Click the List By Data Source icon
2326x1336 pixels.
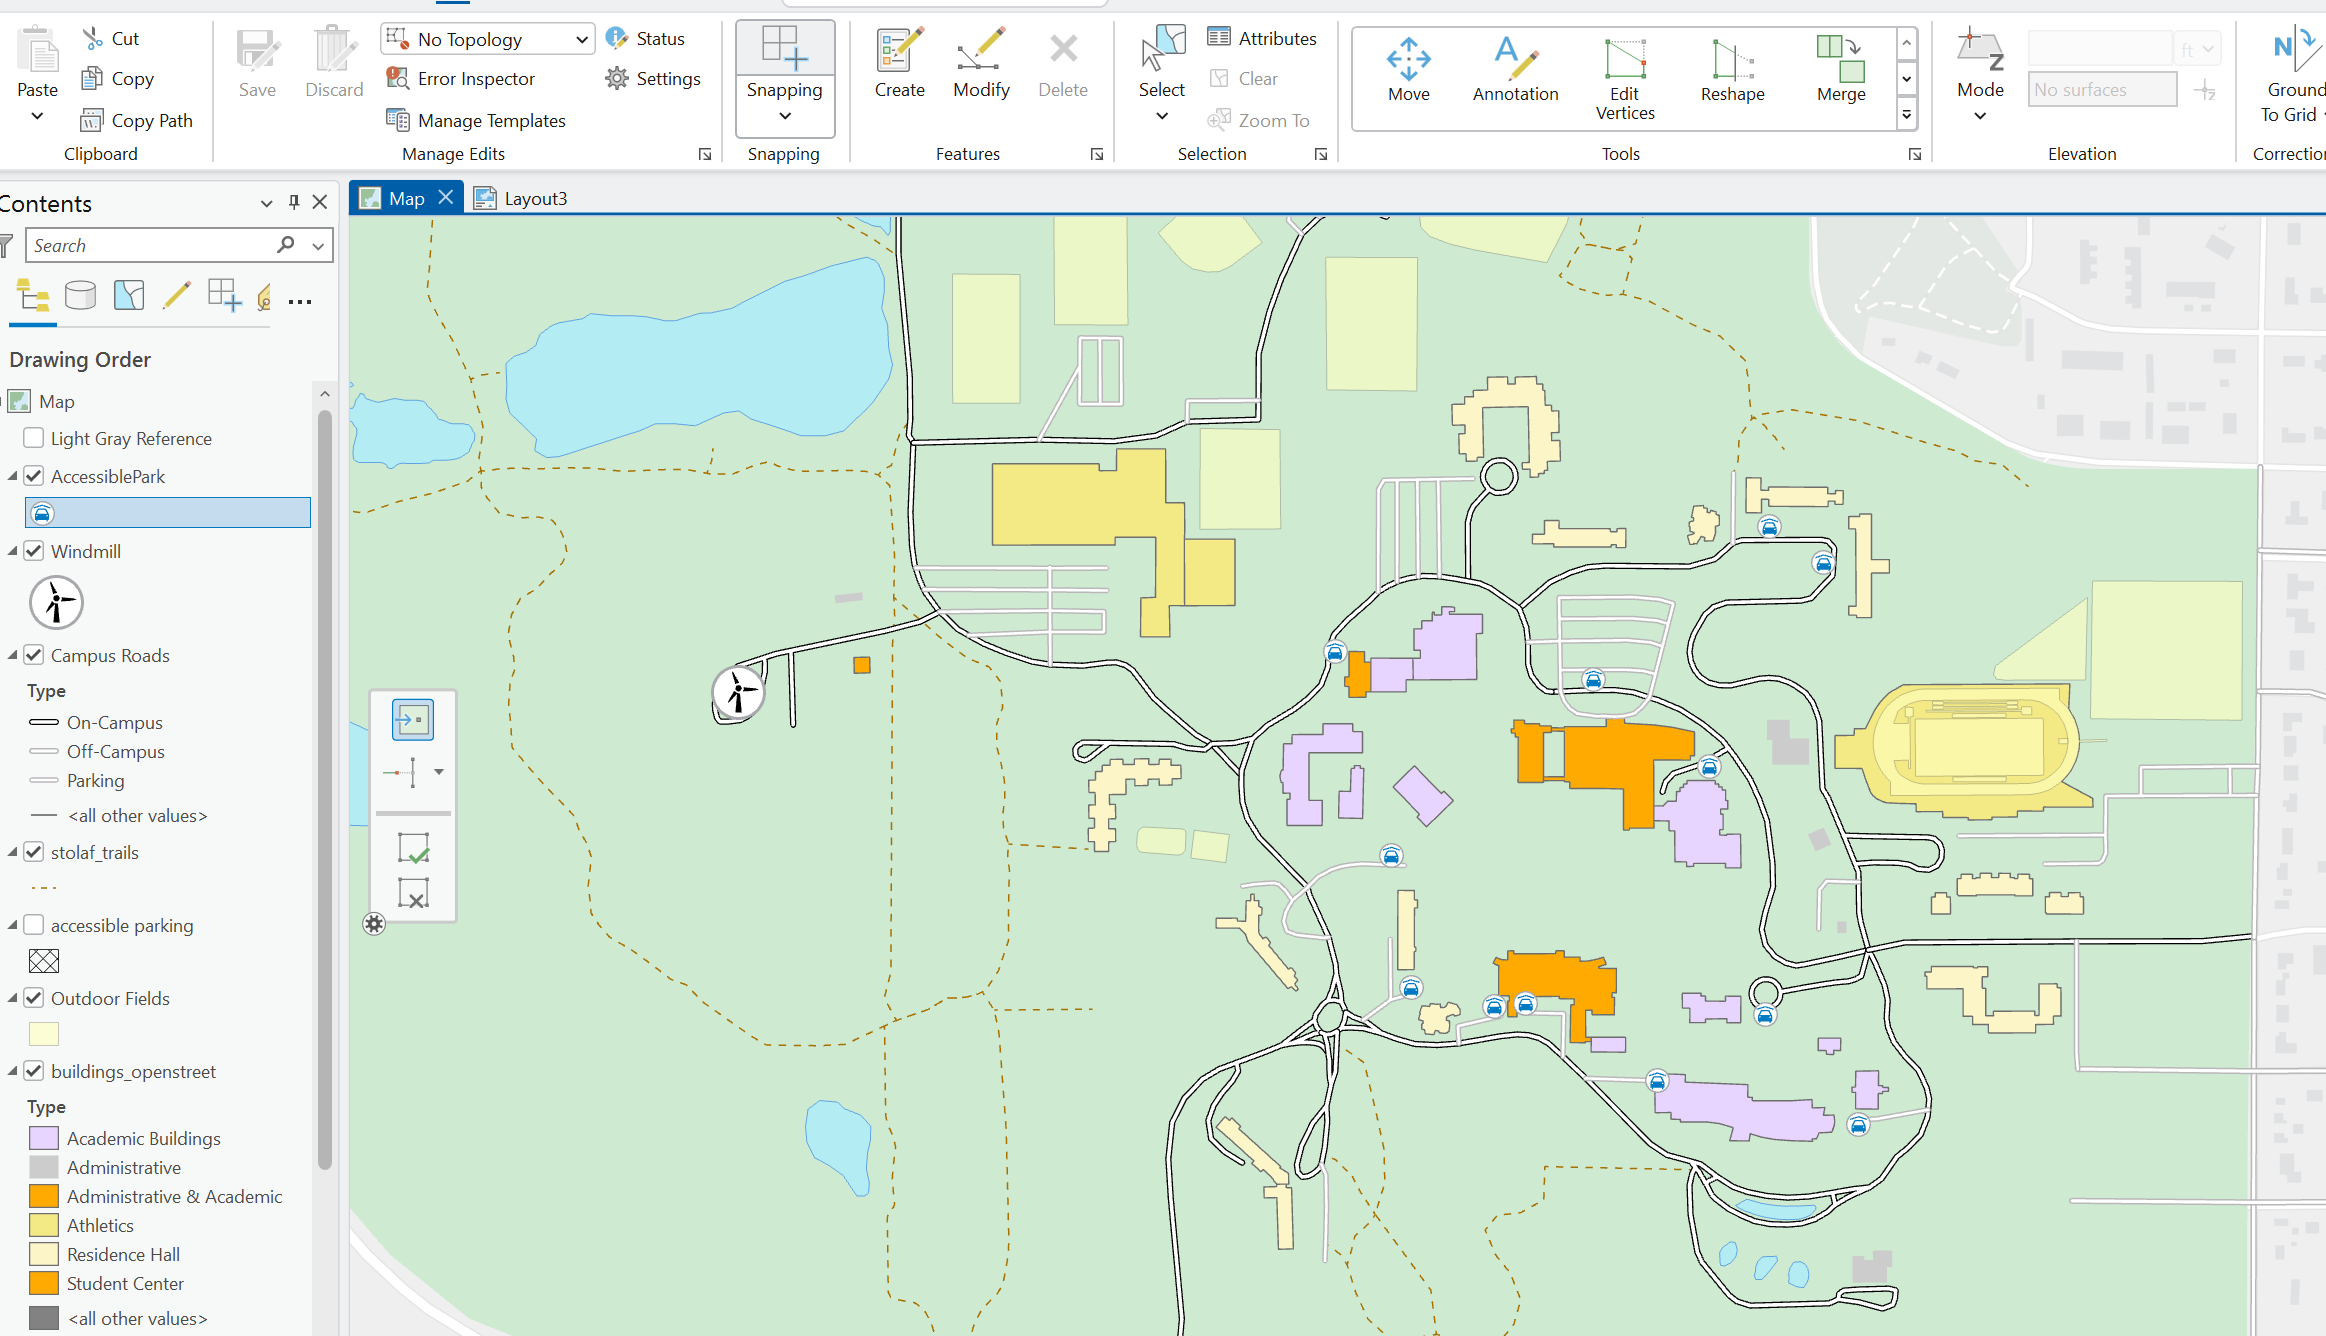[x=80, y=296]
